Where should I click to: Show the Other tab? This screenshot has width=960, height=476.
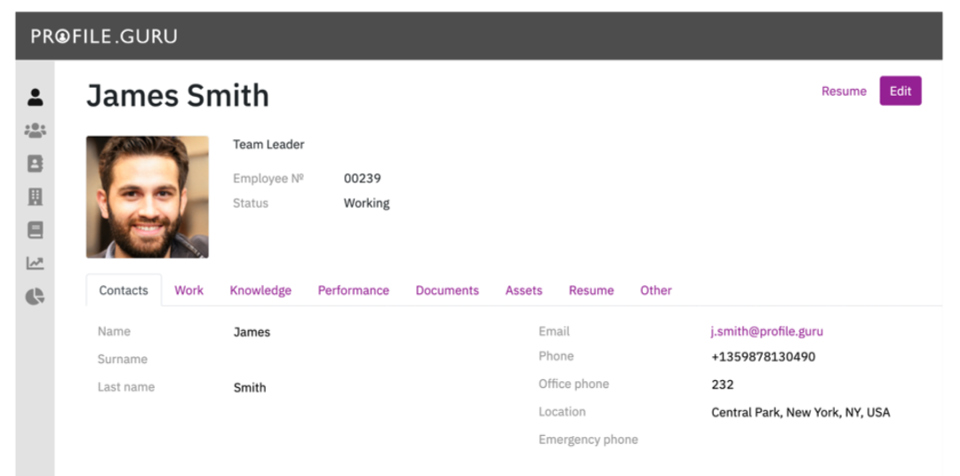[656, 290]
